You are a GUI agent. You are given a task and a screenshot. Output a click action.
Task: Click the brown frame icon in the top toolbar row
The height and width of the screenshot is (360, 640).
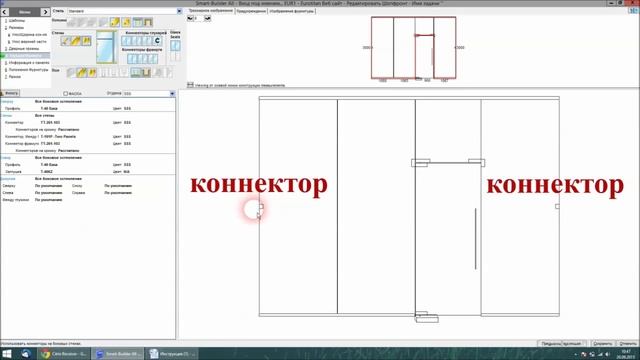tap(148, 22)
